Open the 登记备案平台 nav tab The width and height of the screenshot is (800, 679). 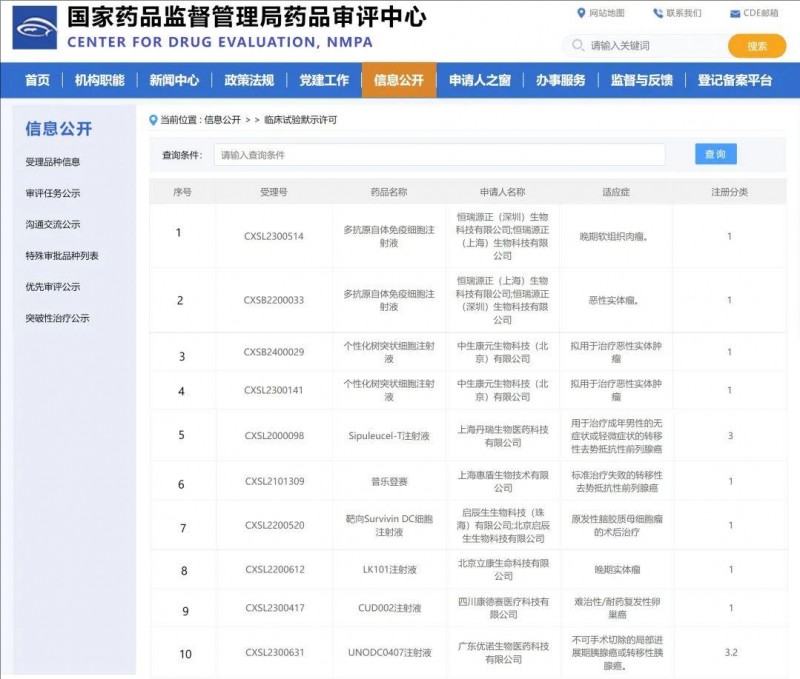[x=735, y=80]
